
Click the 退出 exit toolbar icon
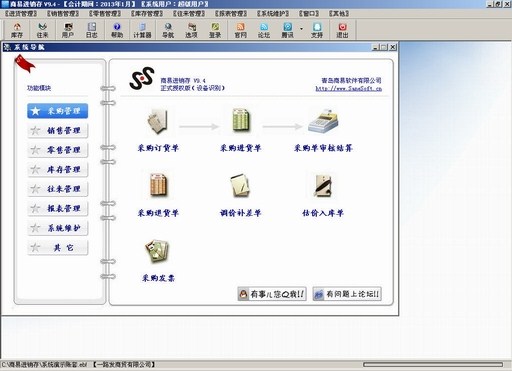point(342,30)
